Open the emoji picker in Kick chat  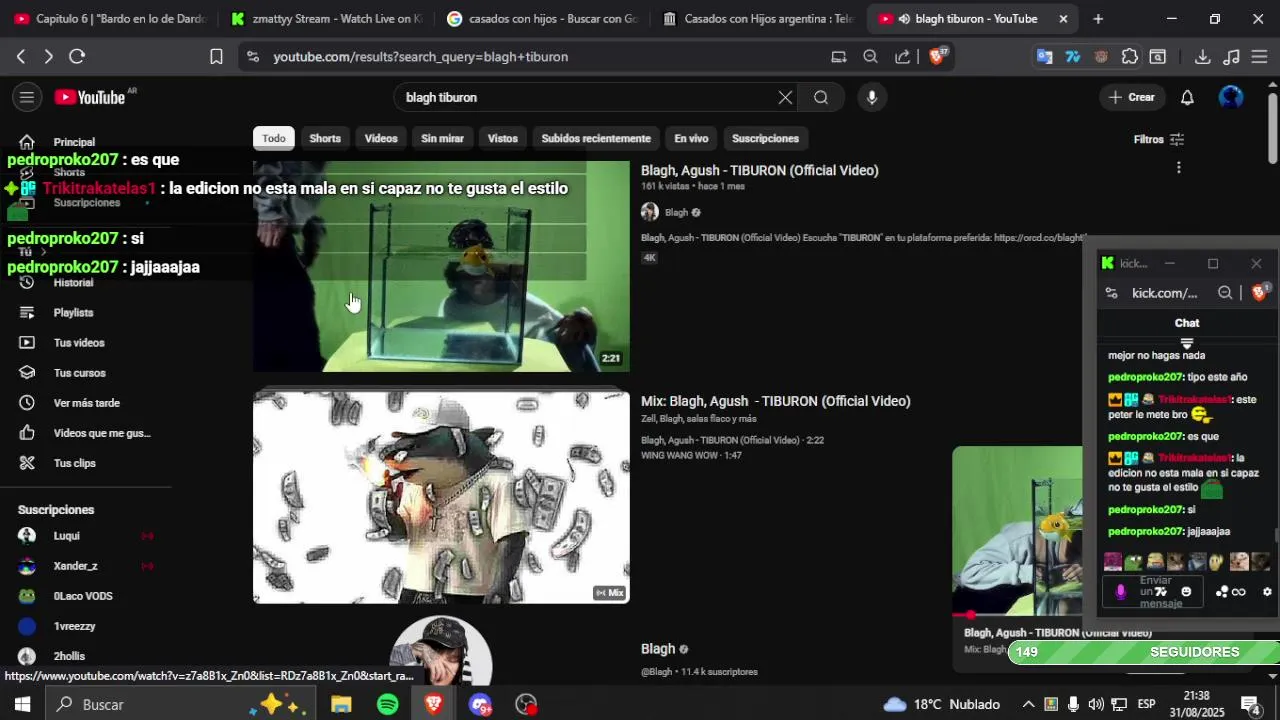click(1186, 592)
